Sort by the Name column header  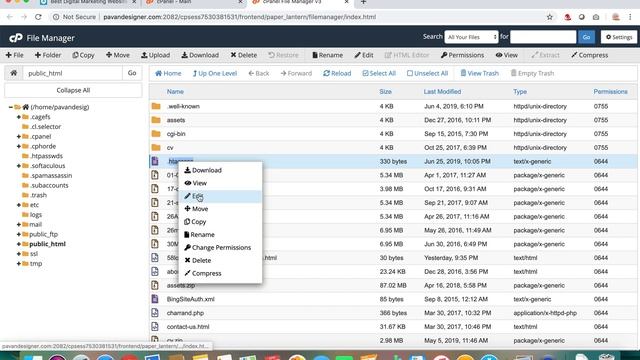pyautogui.click(x=175, y=92)
